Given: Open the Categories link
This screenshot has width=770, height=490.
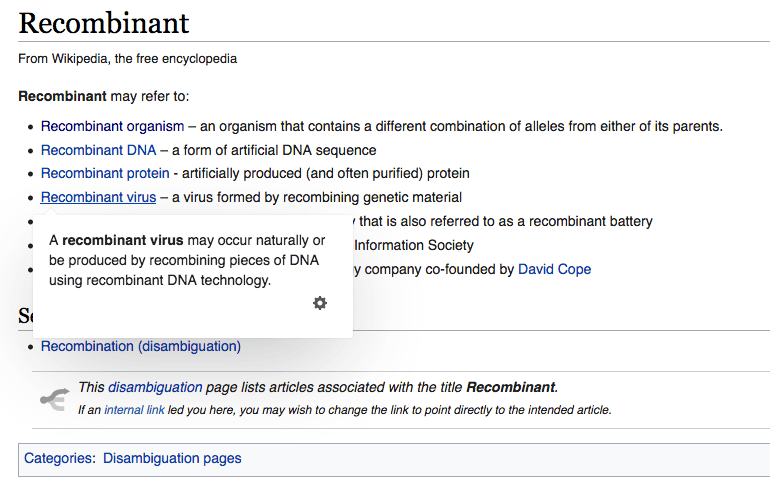Looking at the screenshot, I should (59, 459).
